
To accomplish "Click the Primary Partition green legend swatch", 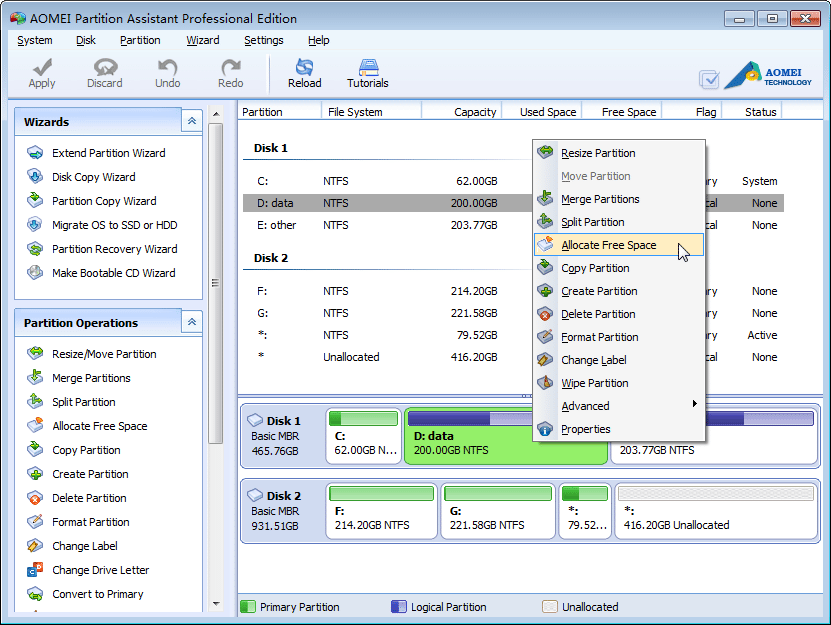I will coord(247,607).
